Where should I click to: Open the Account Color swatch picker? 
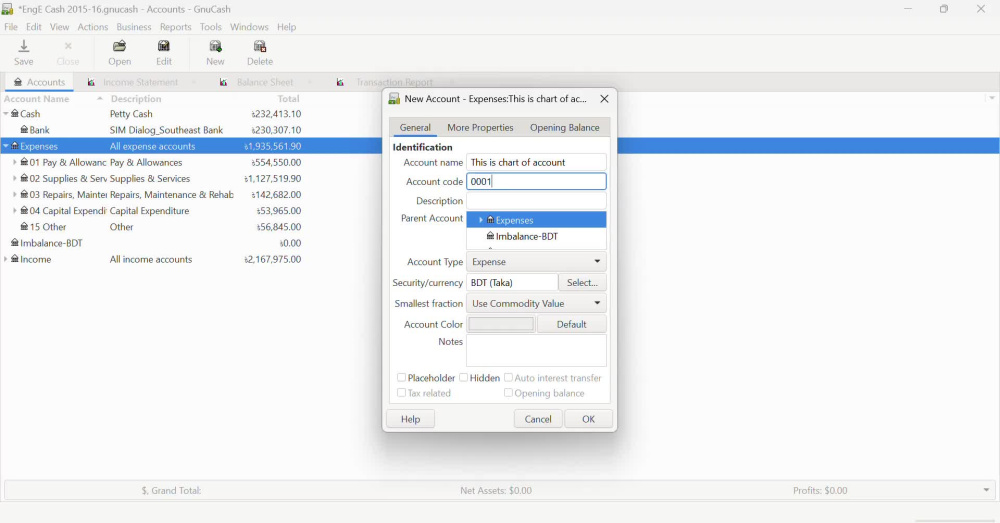click(x=501, y=324)
